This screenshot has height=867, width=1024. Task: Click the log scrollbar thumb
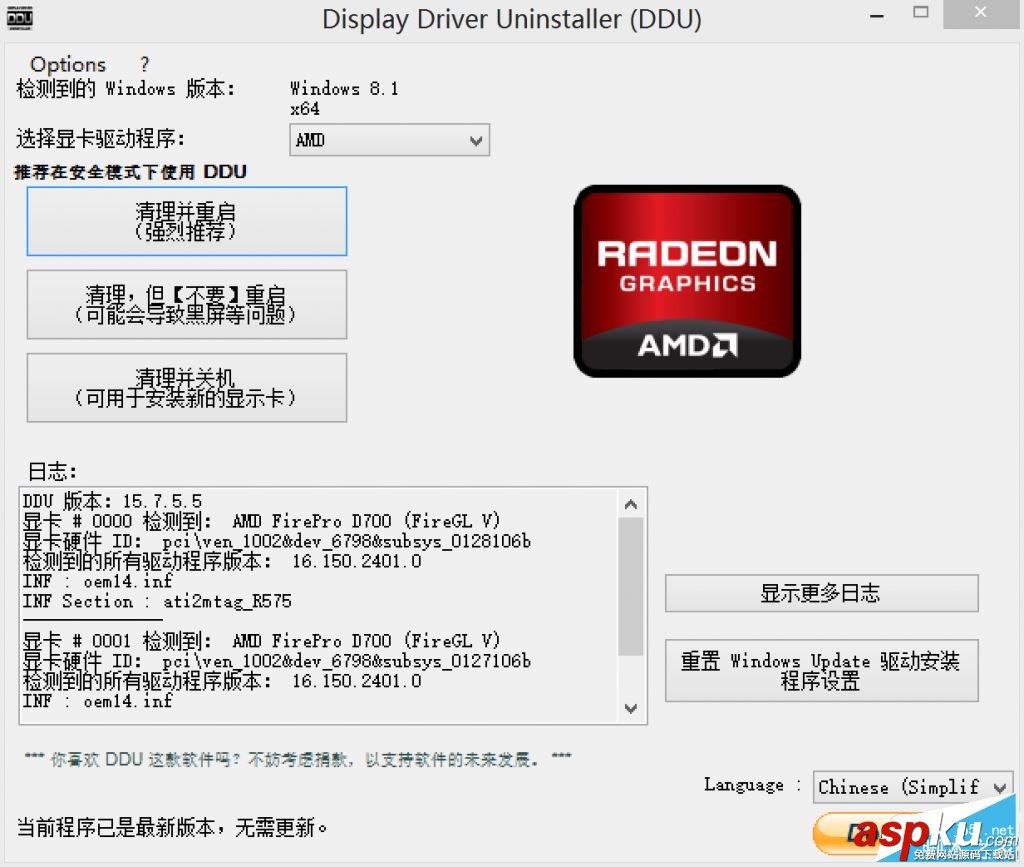pyautogui.click(x=631, y=586)
